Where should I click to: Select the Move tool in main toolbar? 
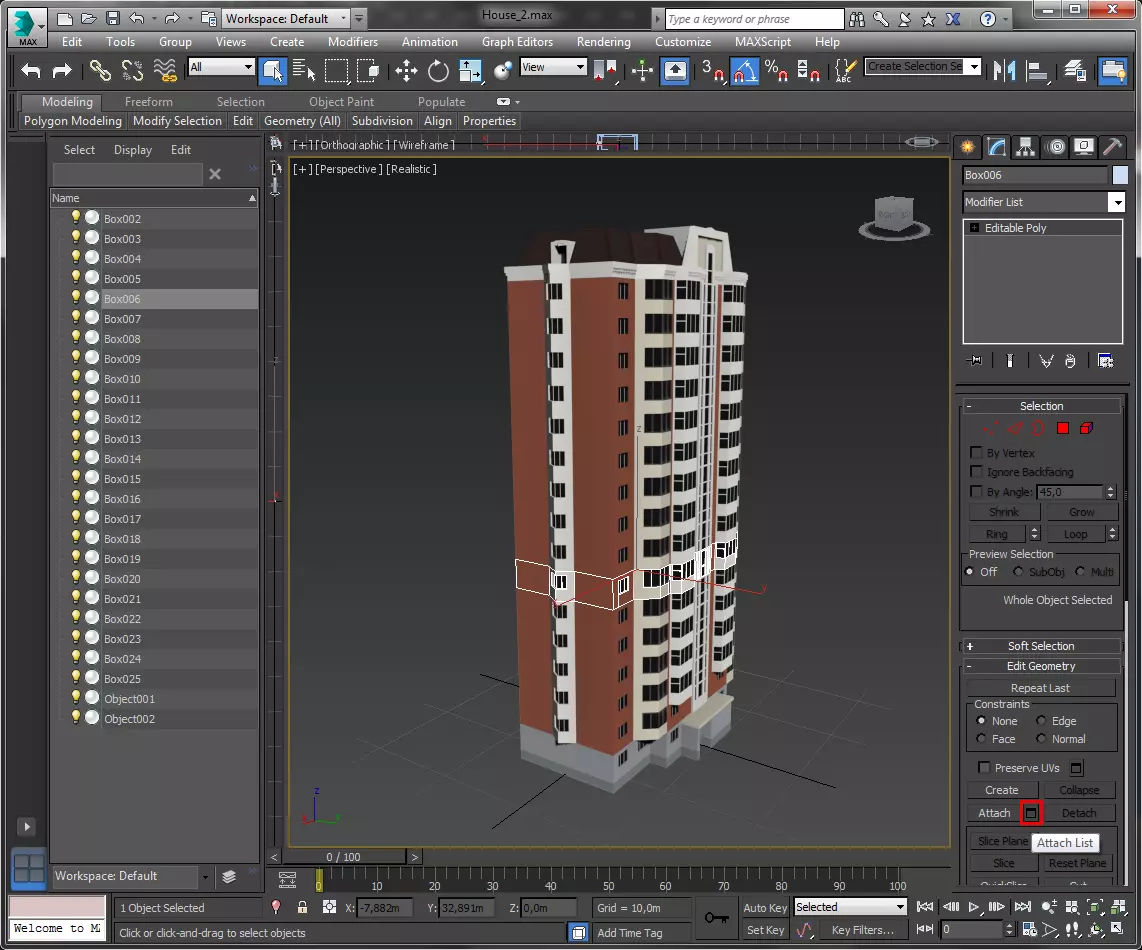[406, 70]
